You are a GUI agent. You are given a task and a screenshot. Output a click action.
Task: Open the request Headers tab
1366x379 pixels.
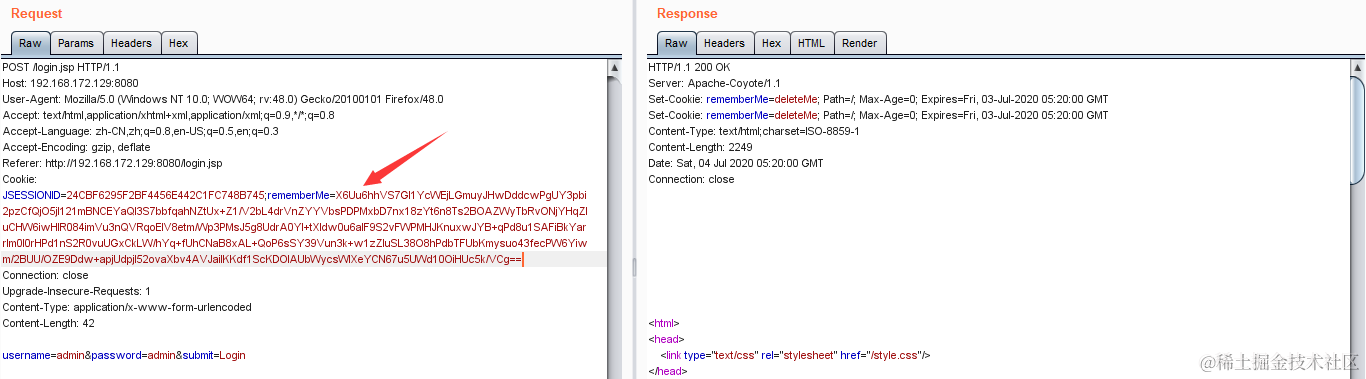pyautogui.click(x=131, y=43)
